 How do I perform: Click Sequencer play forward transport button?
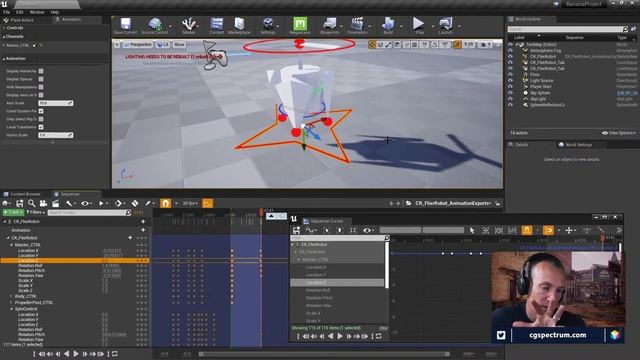tap(76, 354)
